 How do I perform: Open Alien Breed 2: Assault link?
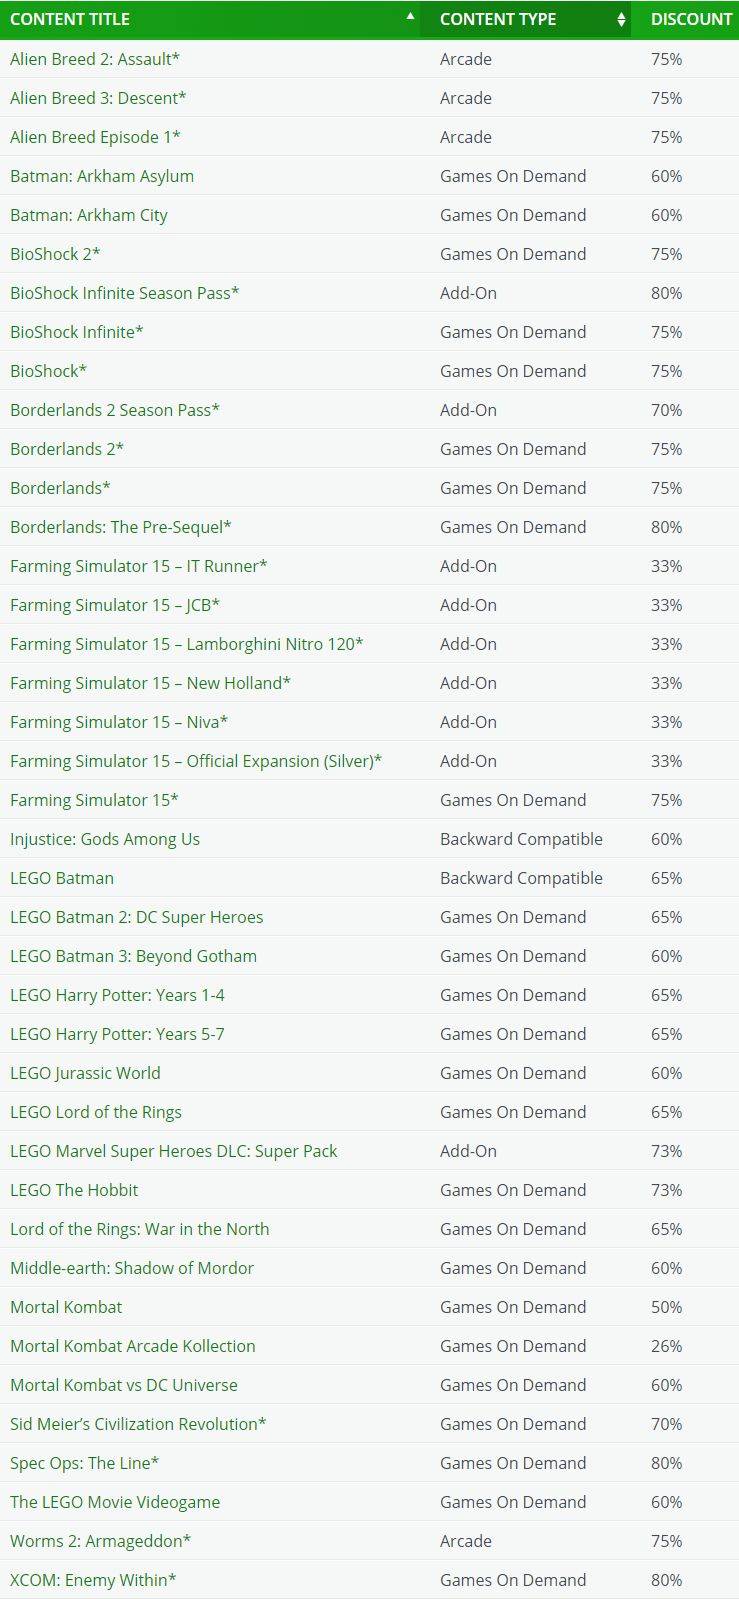coord(95,59)
